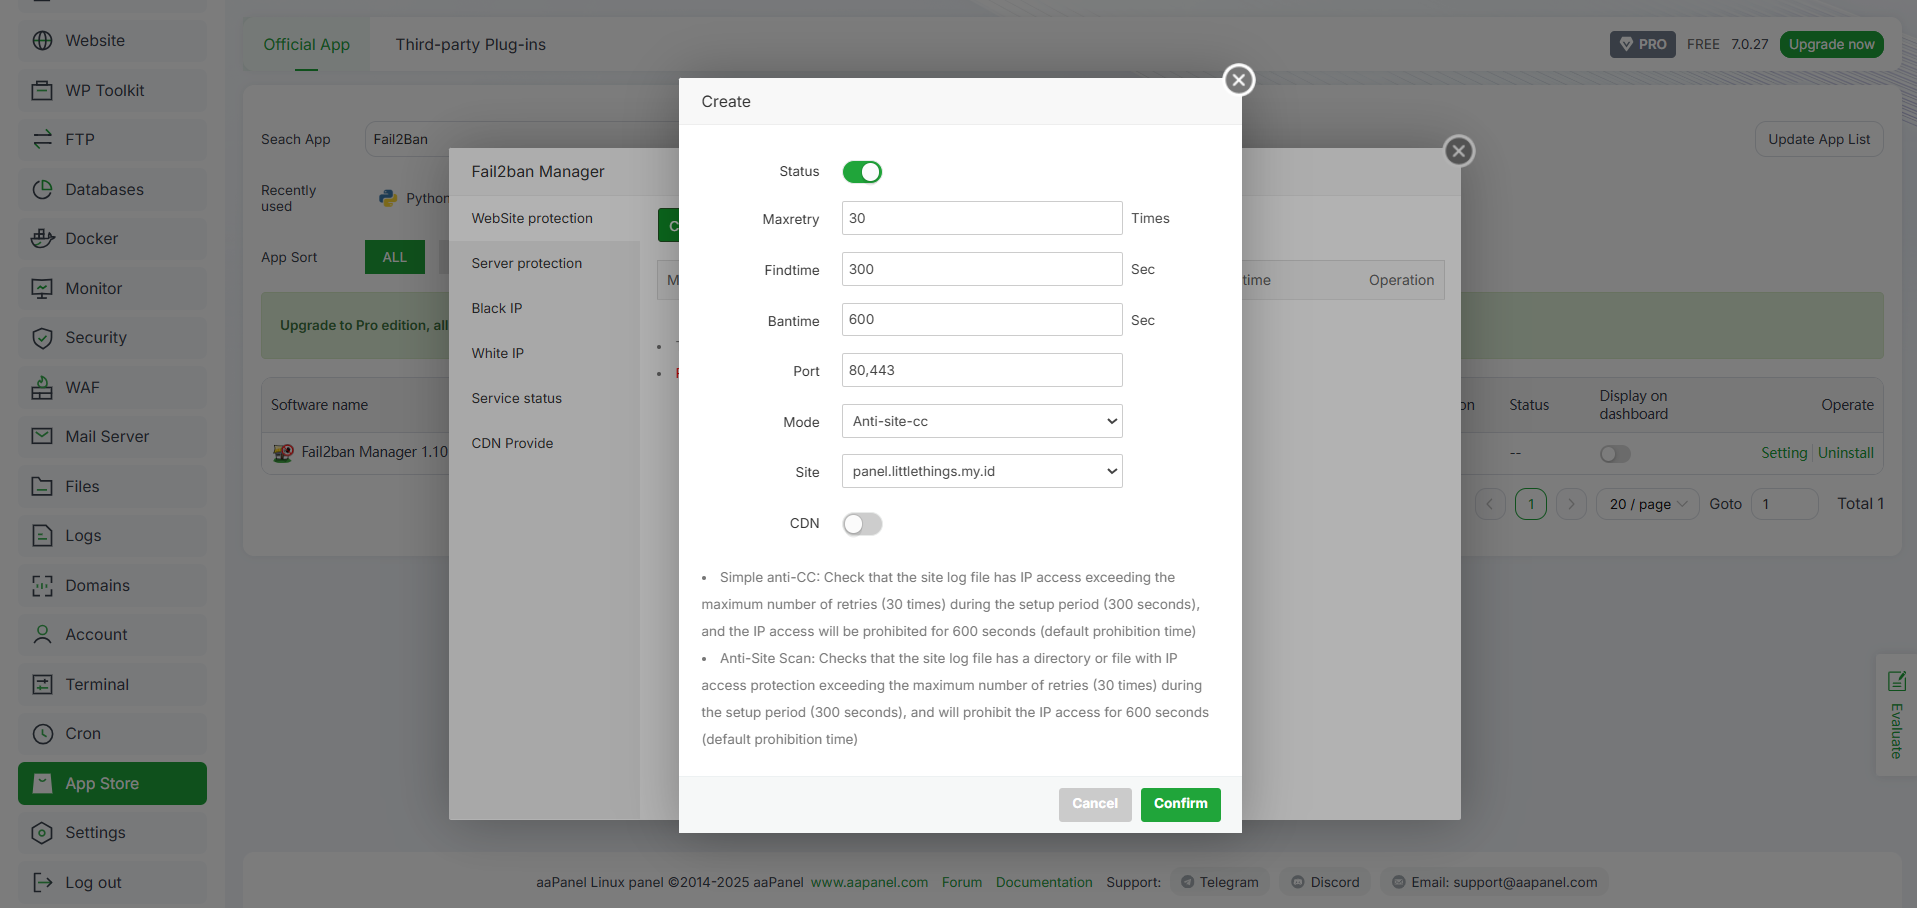Open the Mode Anti-site-cc dropdown

(x=982, y=421)
